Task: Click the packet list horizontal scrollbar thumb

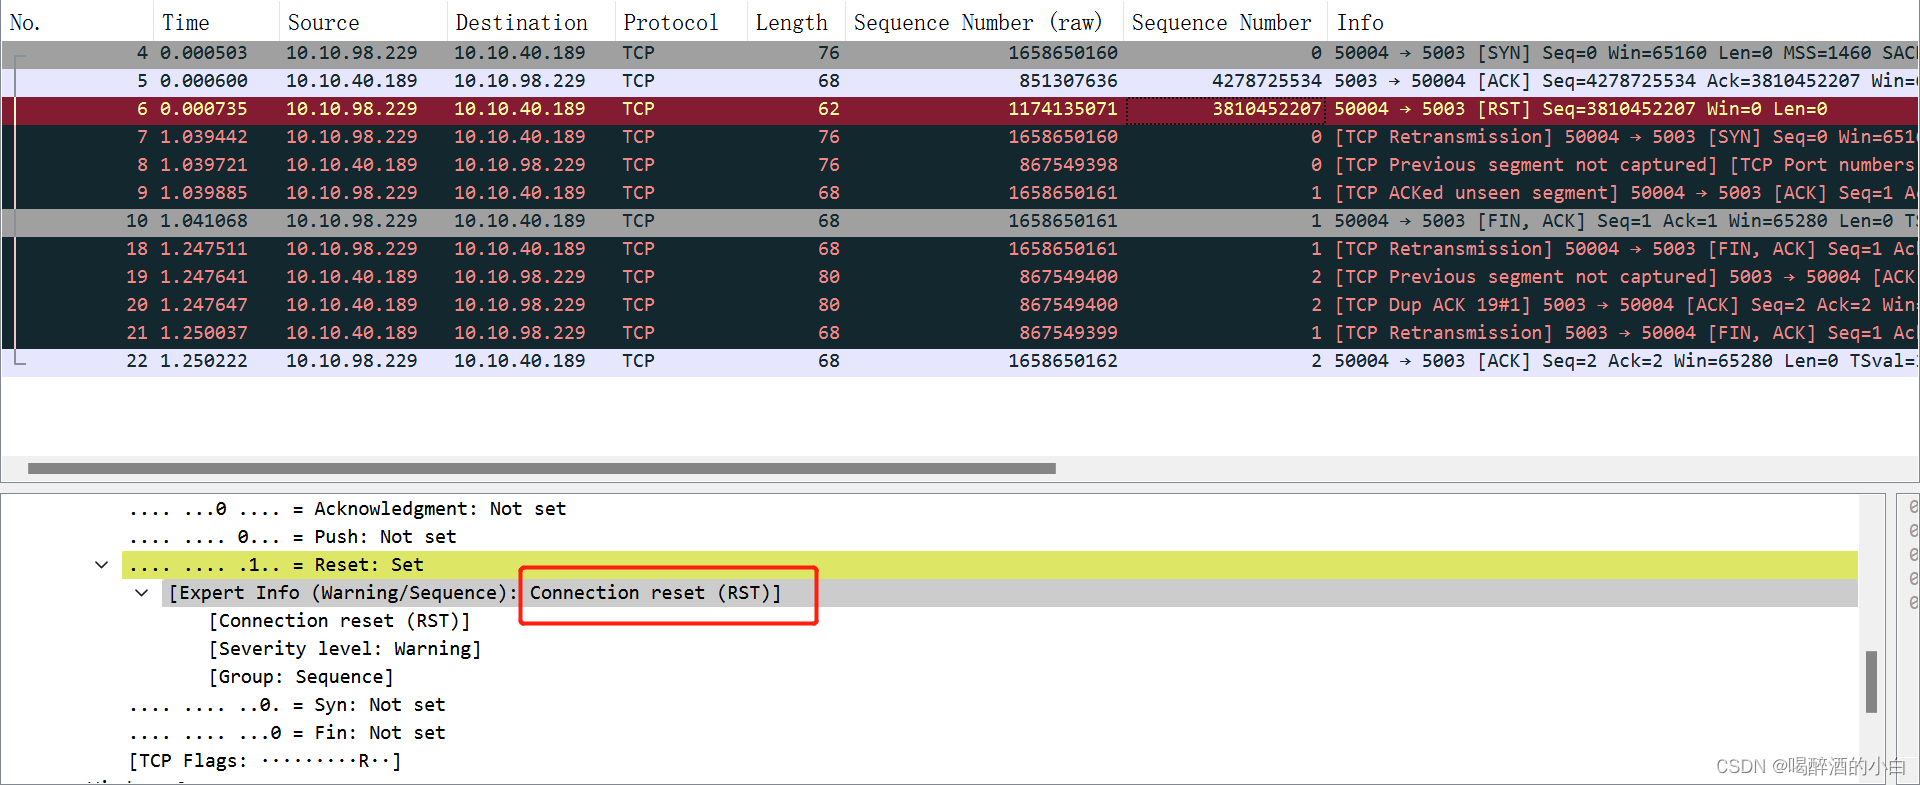Action: [x=542, y=468]
